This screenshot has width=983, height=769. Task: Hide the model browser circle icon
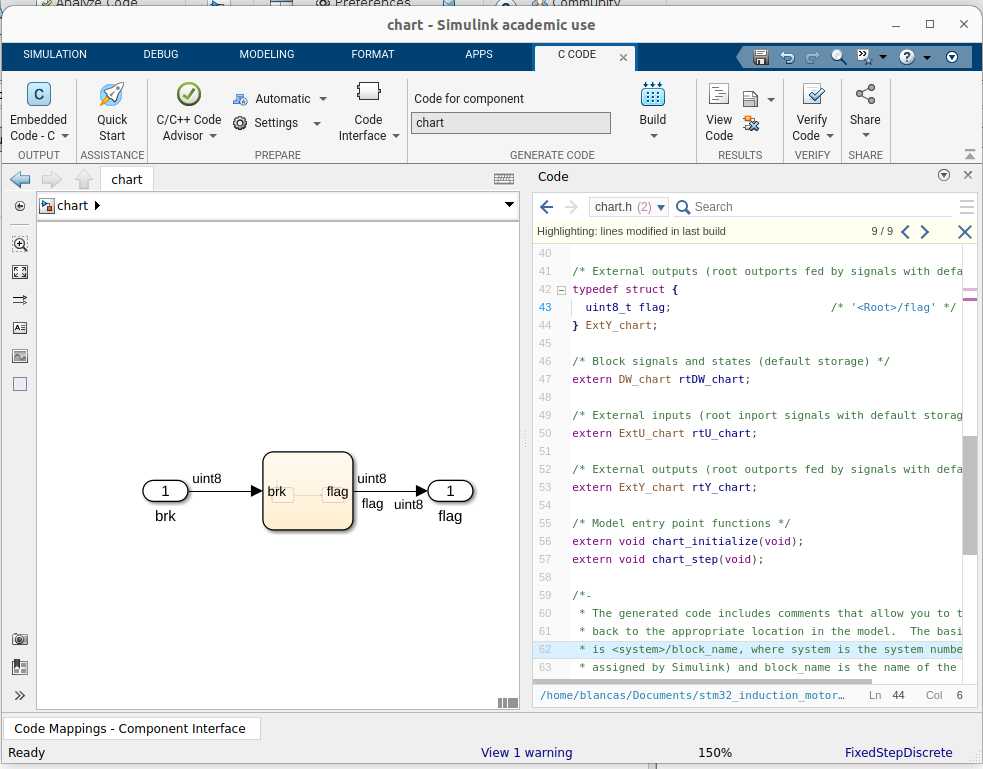tap(20, 206)
